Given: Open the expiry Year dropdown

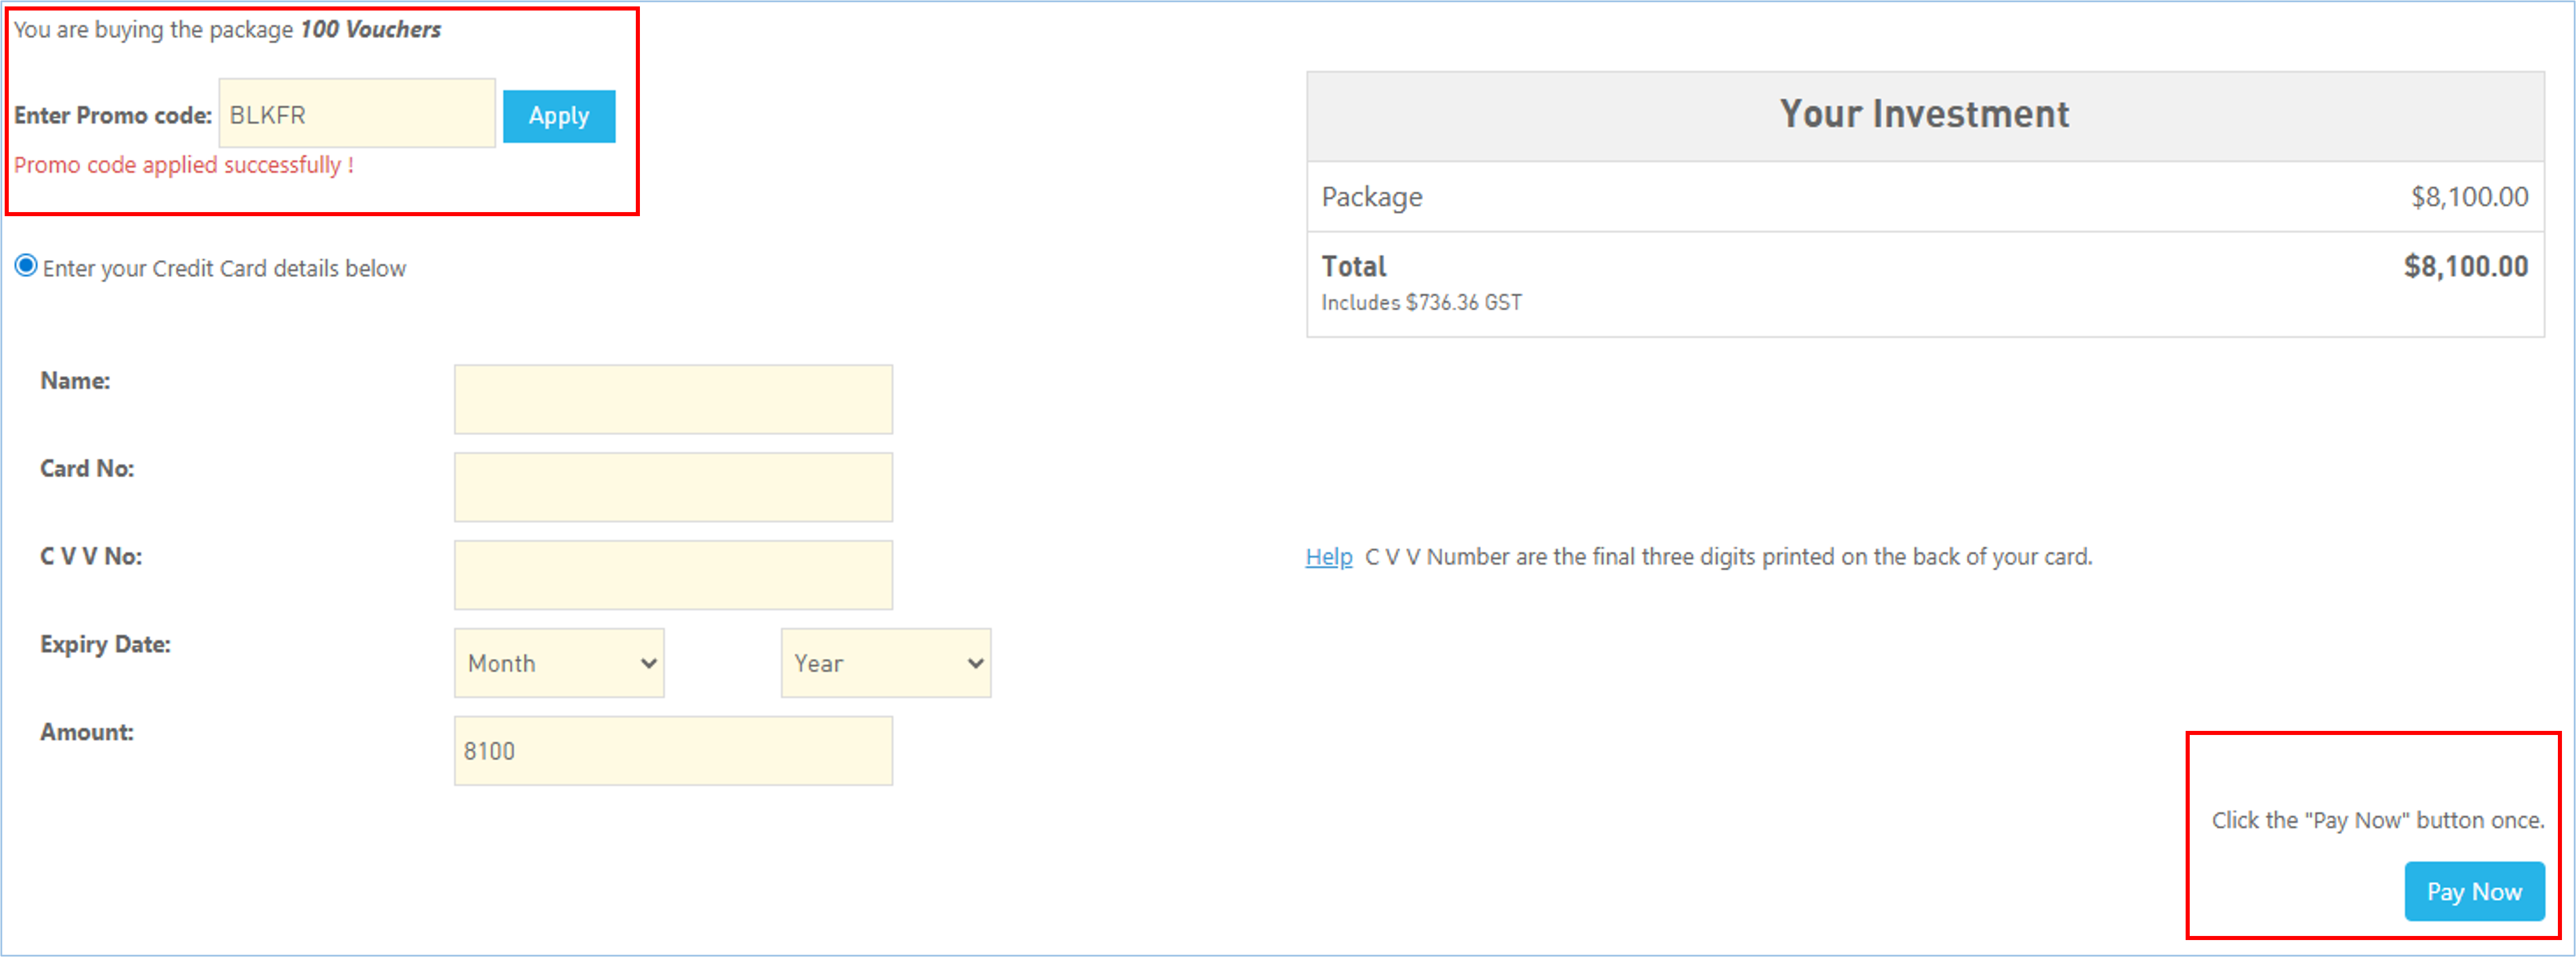Looking at the screenshot, I should coord(885,662).
